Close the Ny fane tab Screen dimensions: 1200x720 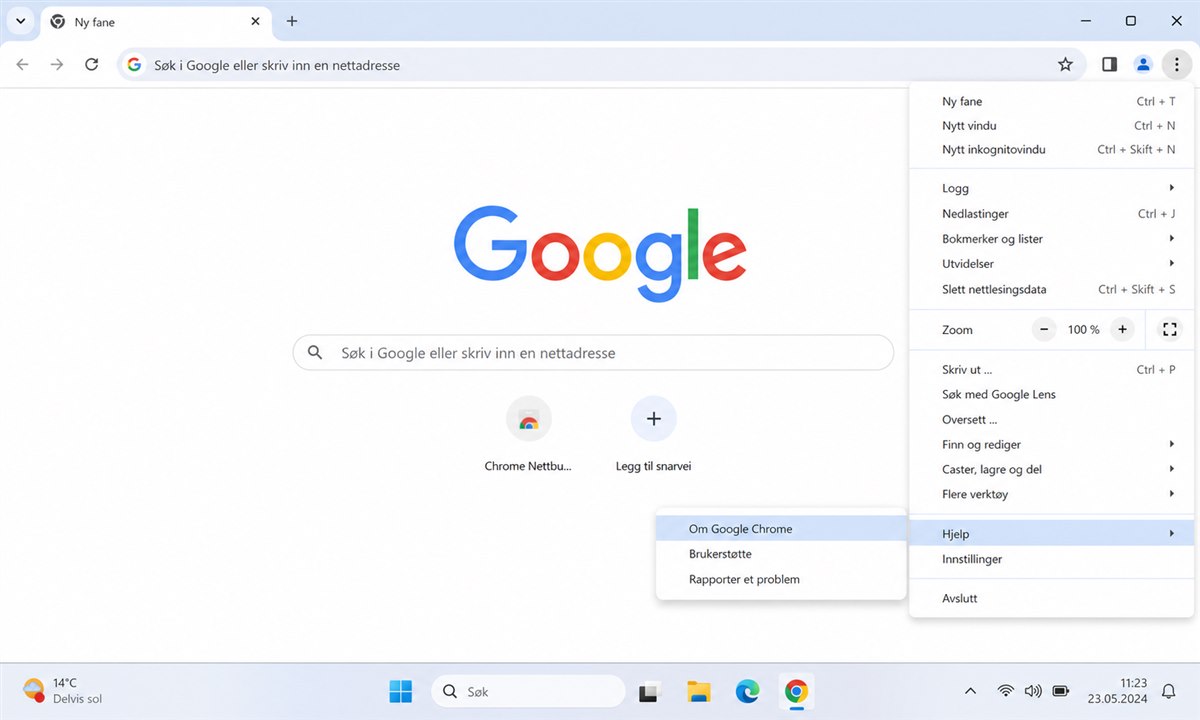click(256, 21)
